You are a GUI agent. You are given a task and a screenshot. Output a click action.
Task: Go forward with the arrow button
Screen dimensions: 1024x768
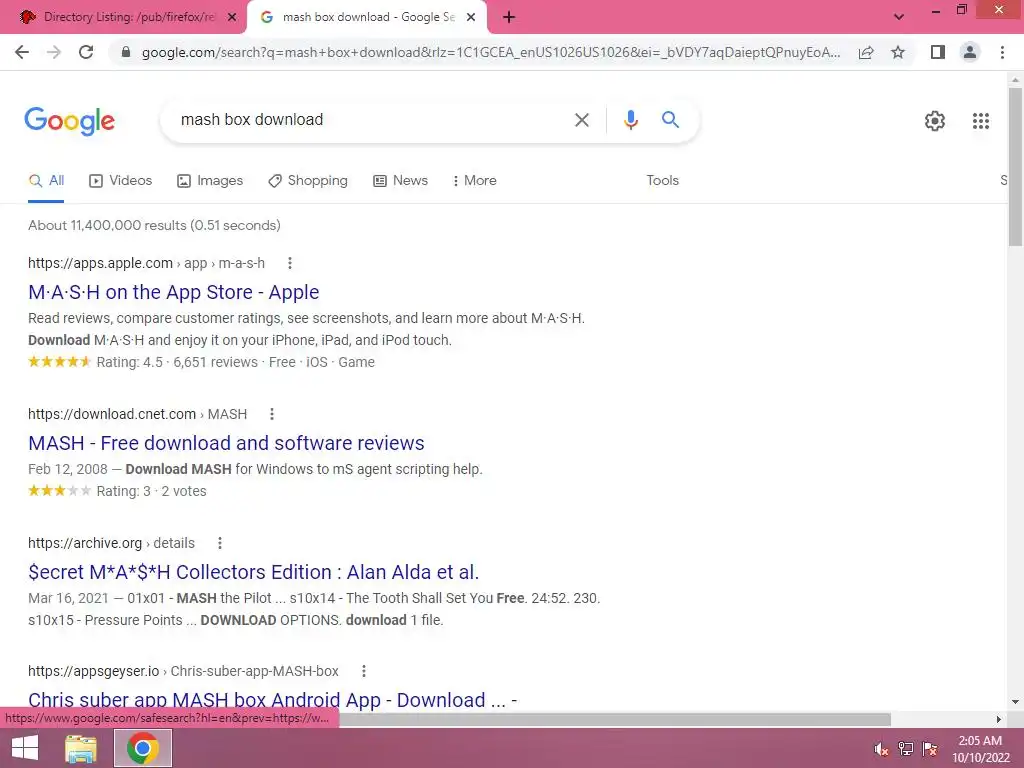(x=54, y=52)
